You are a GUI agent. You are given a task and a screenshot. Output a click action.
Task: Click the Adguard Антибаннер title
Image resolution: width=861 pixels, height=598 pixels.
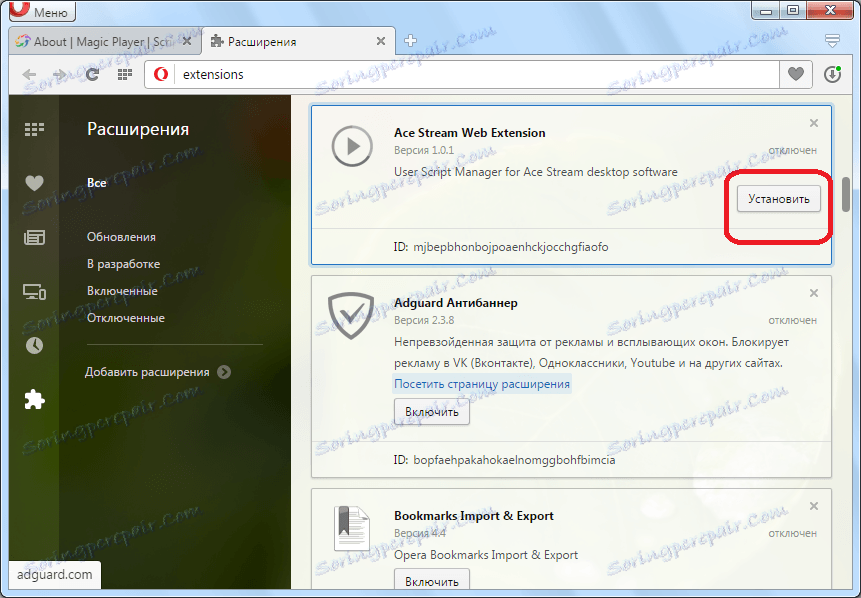coord(456,303)
